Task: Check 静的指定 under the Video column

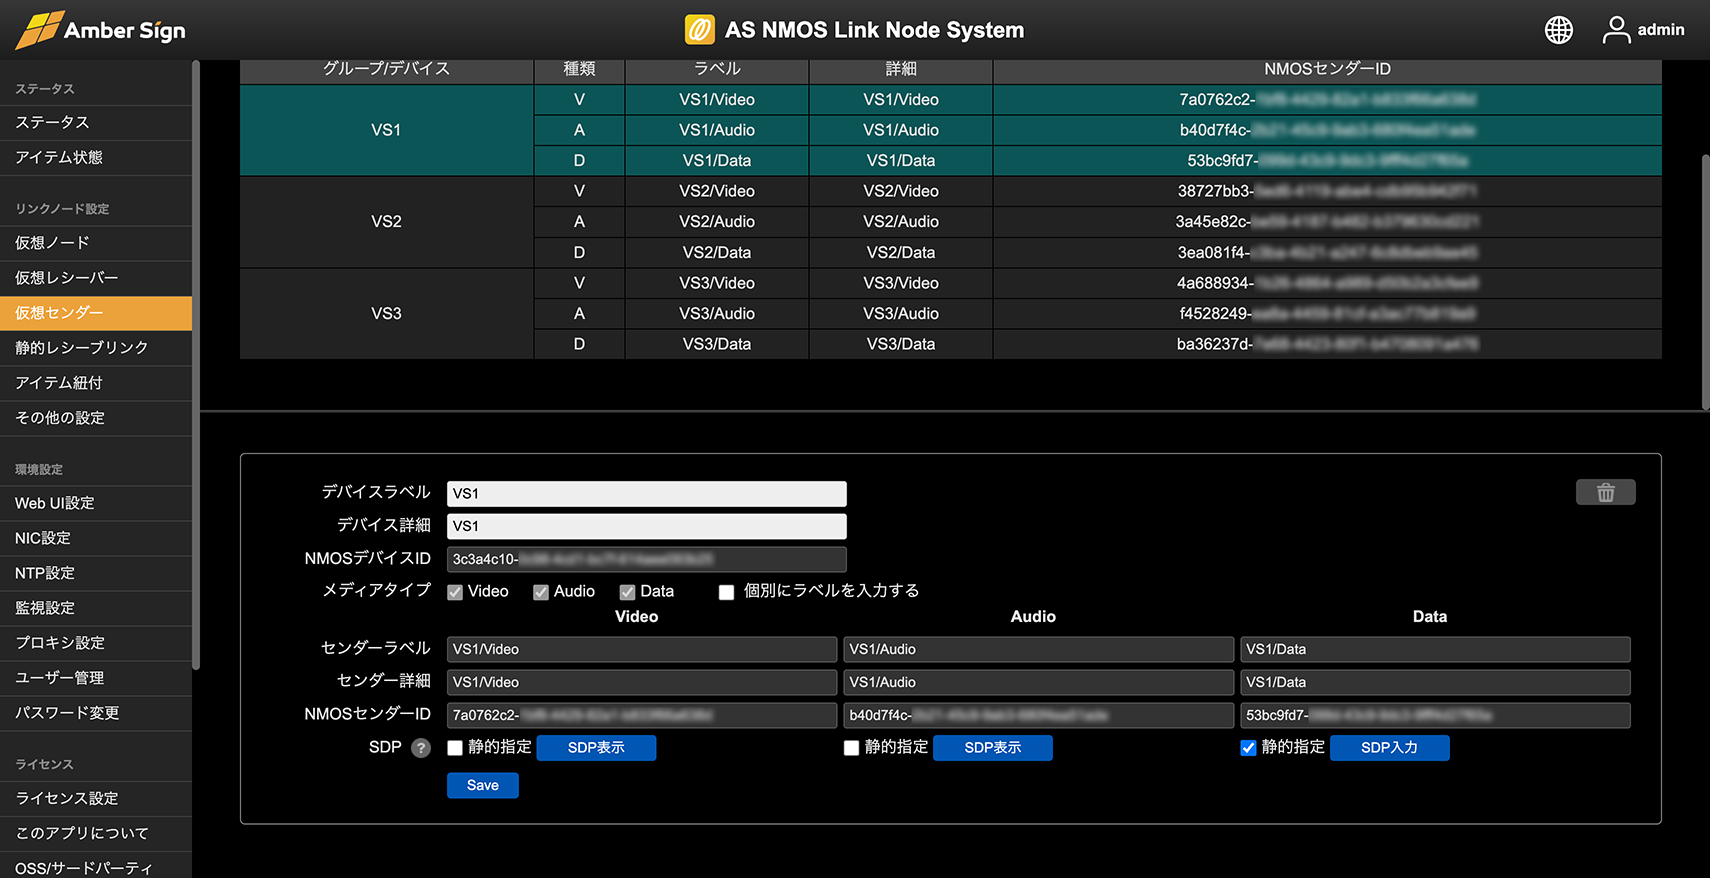Action: [455, 748]
